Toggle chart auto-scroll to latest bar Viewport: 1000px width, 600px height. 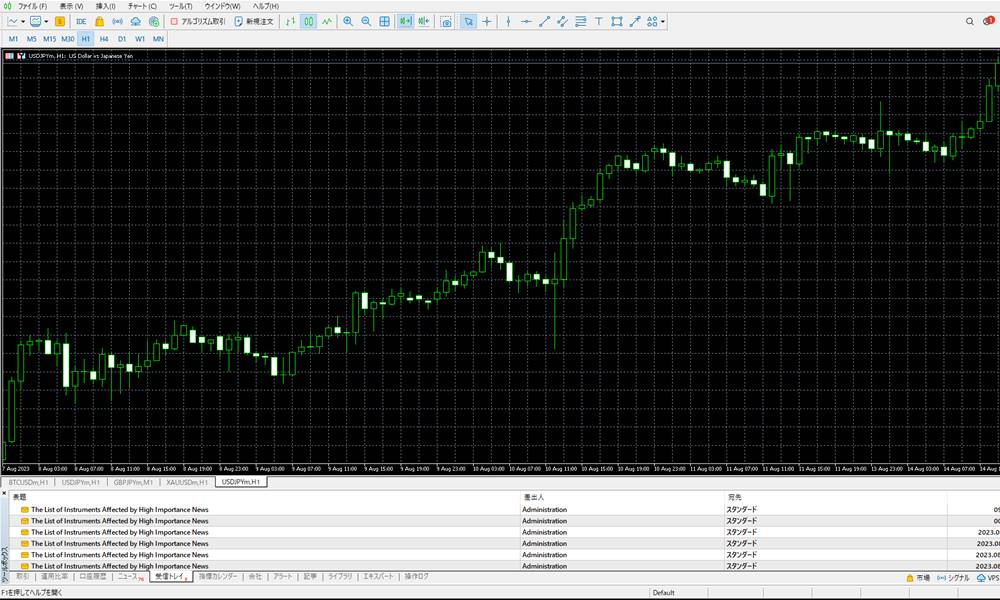pyautogui.click(x=405, y=21)
